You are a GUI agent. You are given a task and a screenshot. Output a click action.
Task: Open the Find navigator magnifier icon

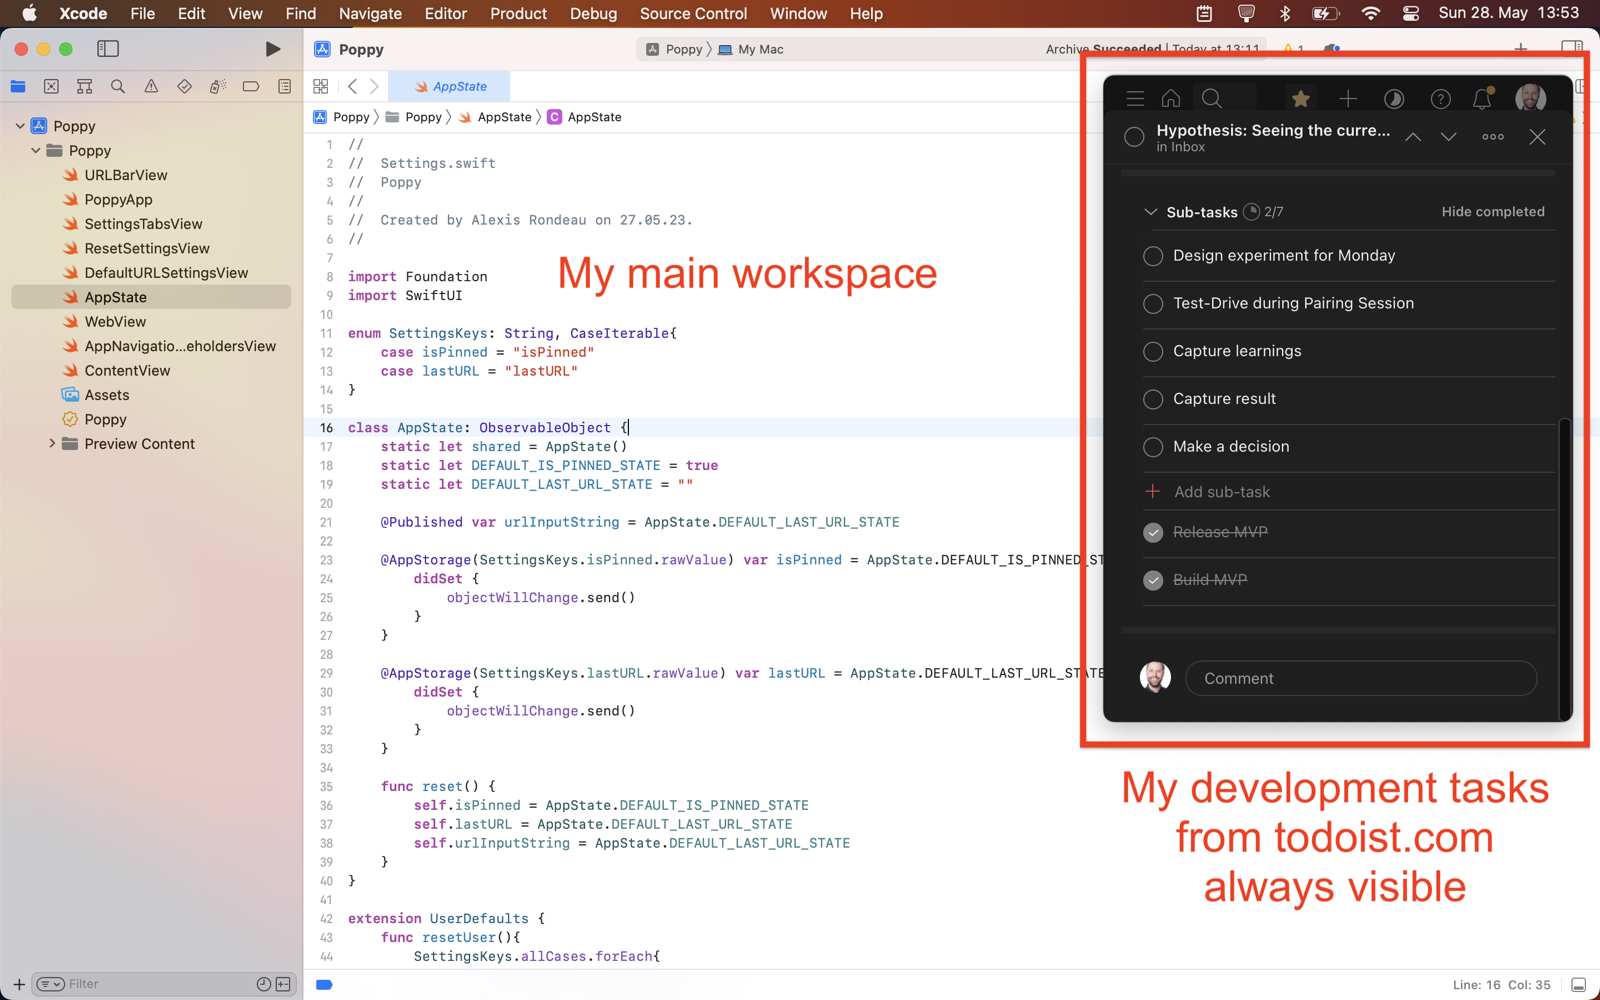(x=118, y=87)
